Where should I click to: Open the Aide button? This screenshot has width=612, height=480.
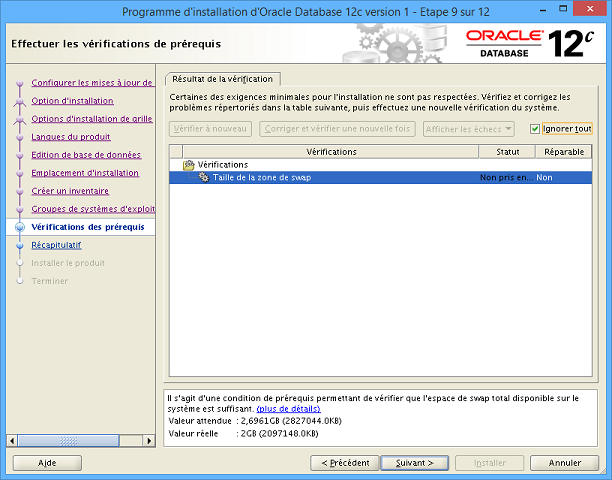(x=47, y=463)
